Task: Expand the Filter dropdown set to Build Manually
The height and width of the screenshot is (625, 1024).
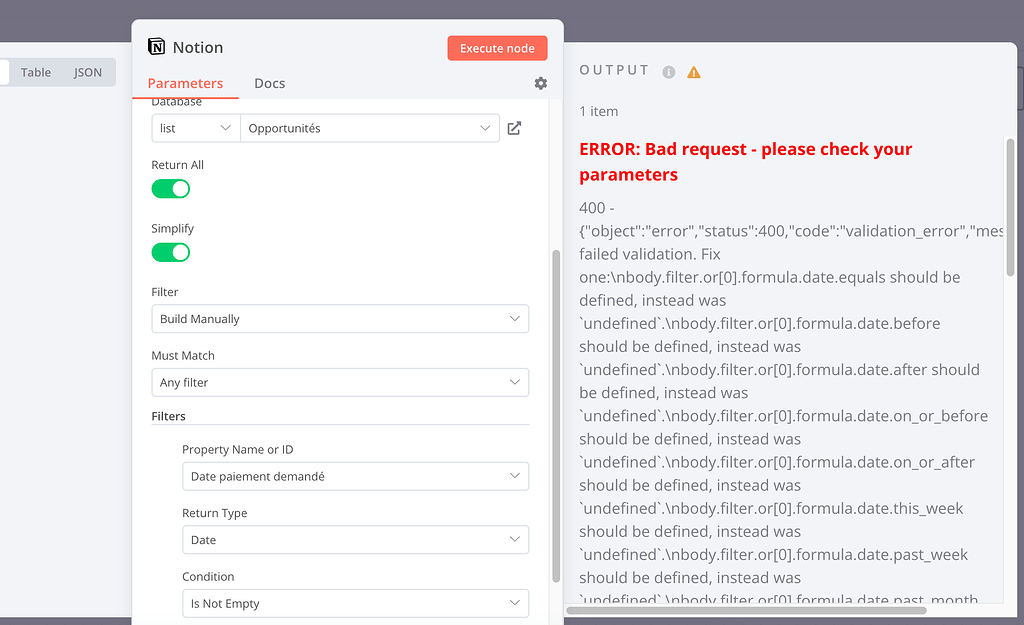Action: [340, 318]
